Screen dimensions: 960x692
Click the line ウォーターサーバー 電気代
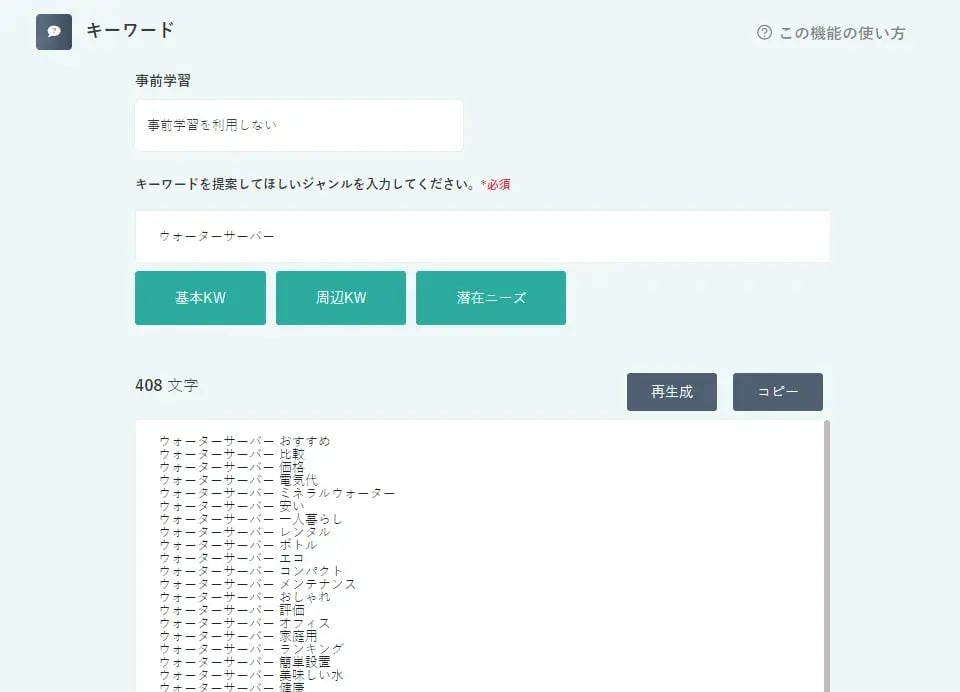click(239, 480)
